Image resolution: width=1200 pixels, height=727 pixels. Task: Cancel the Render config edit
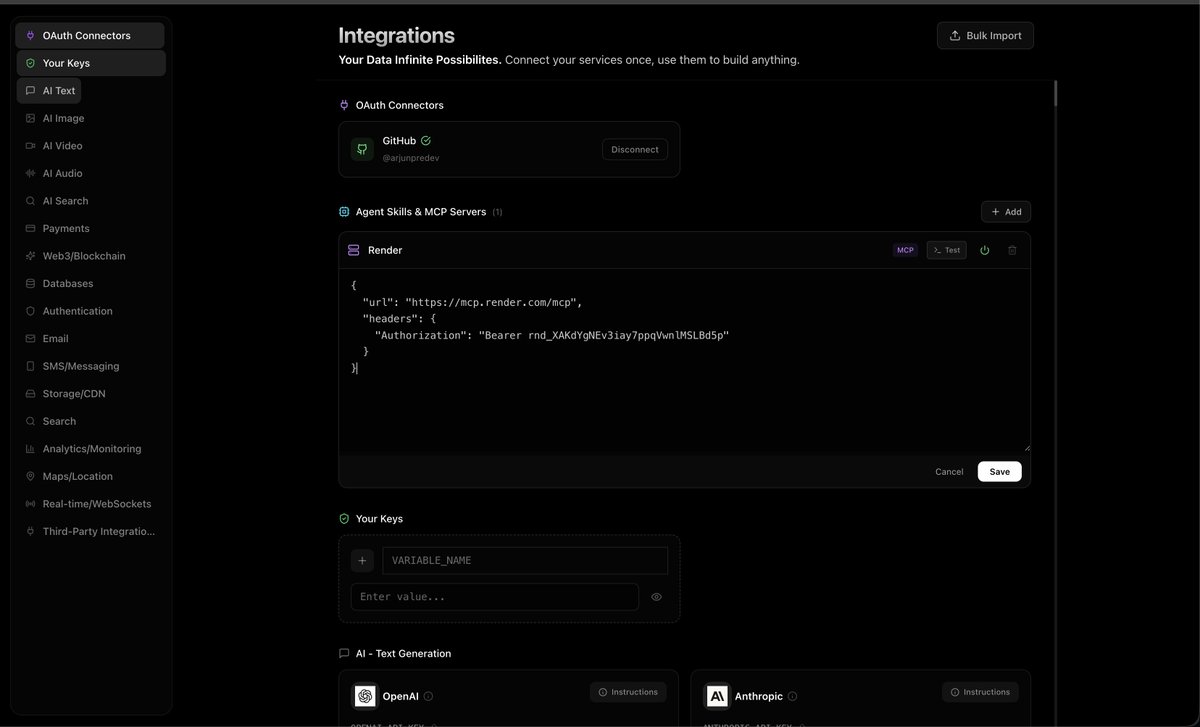coord(949,472)
